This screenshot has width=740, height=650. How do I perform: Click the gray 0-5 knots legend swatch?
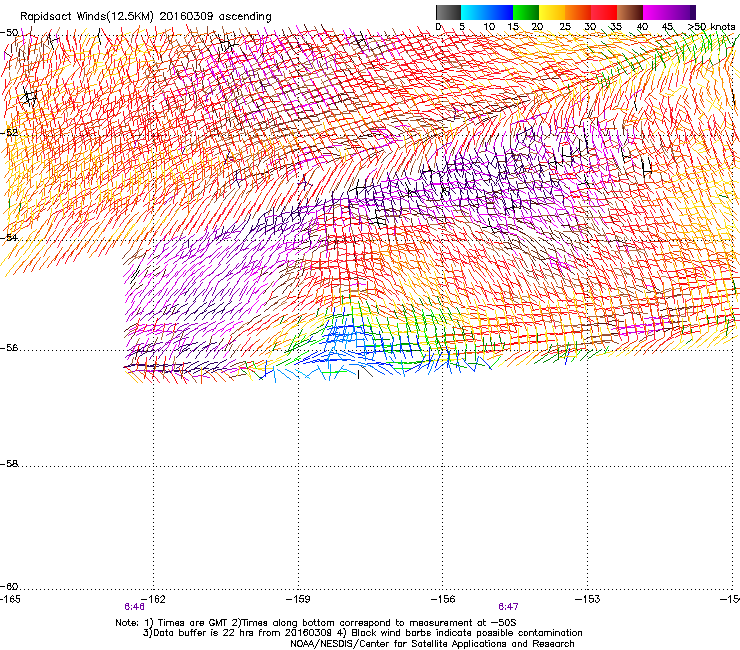tap(448, 12)
